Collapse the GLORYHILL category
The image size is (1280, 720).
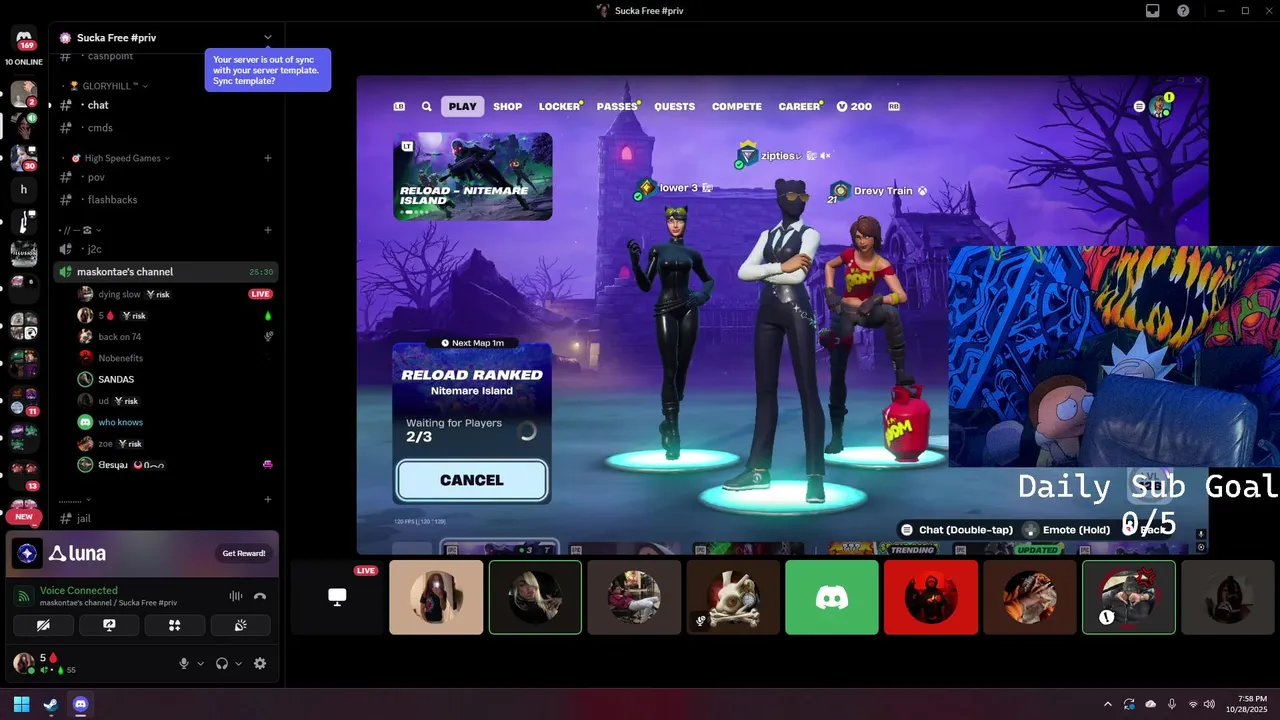[108, 86]
